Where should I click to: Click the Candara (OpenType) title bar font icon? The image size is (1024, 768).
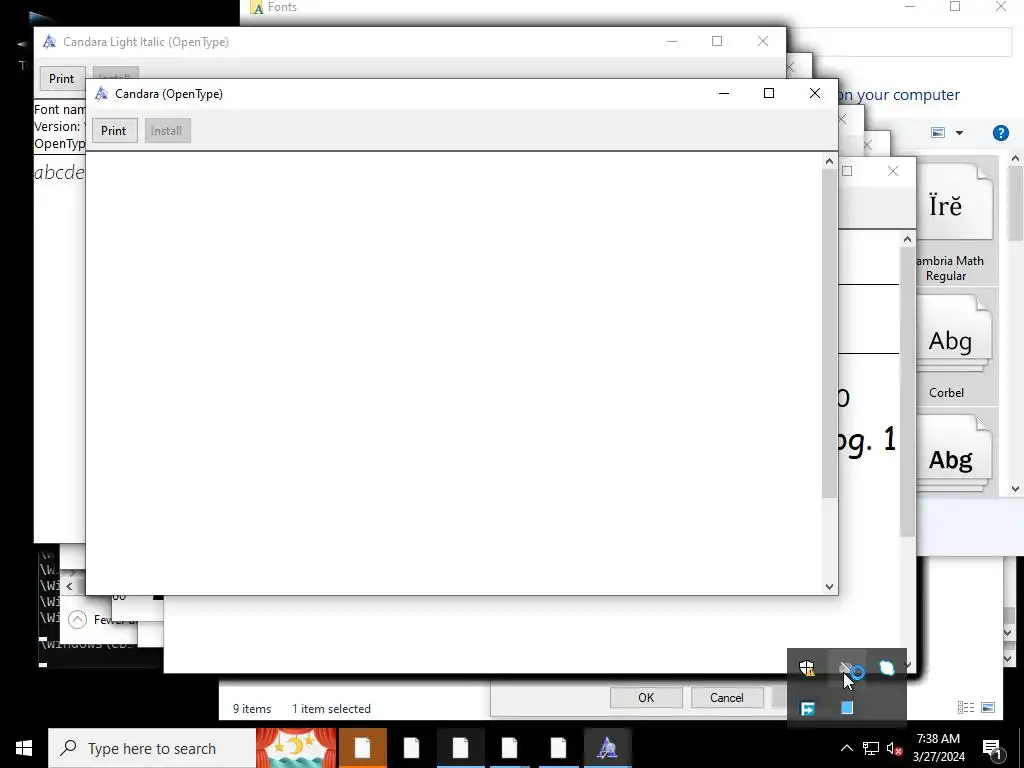[101, 93]
